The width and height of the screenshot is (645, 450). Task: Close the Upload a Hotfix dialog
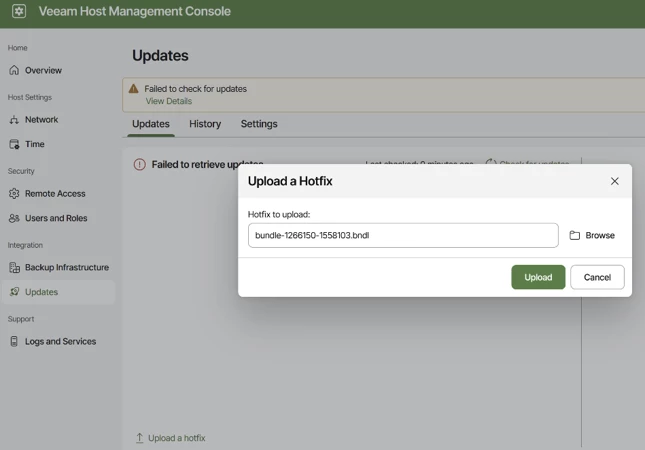click(615, 181)
